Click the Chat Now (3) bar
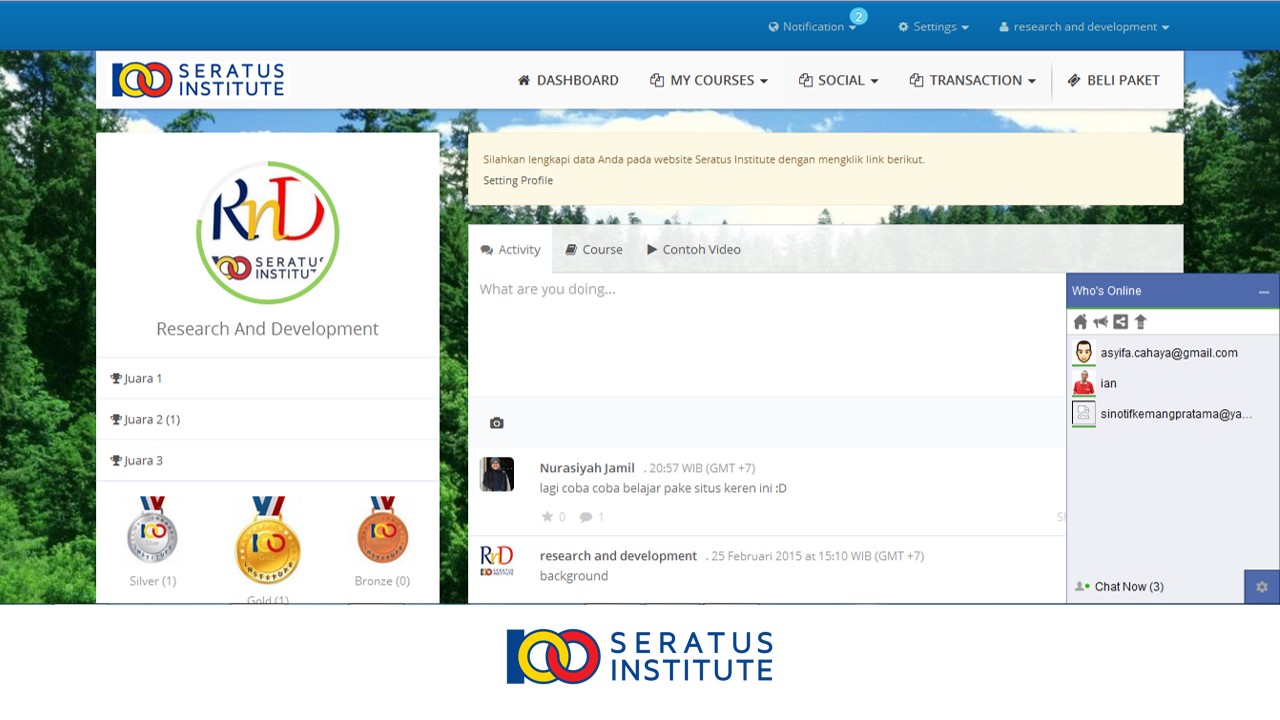This screenshot has height=720, width=1280. pyautogui.click(x=1155, y=587)
